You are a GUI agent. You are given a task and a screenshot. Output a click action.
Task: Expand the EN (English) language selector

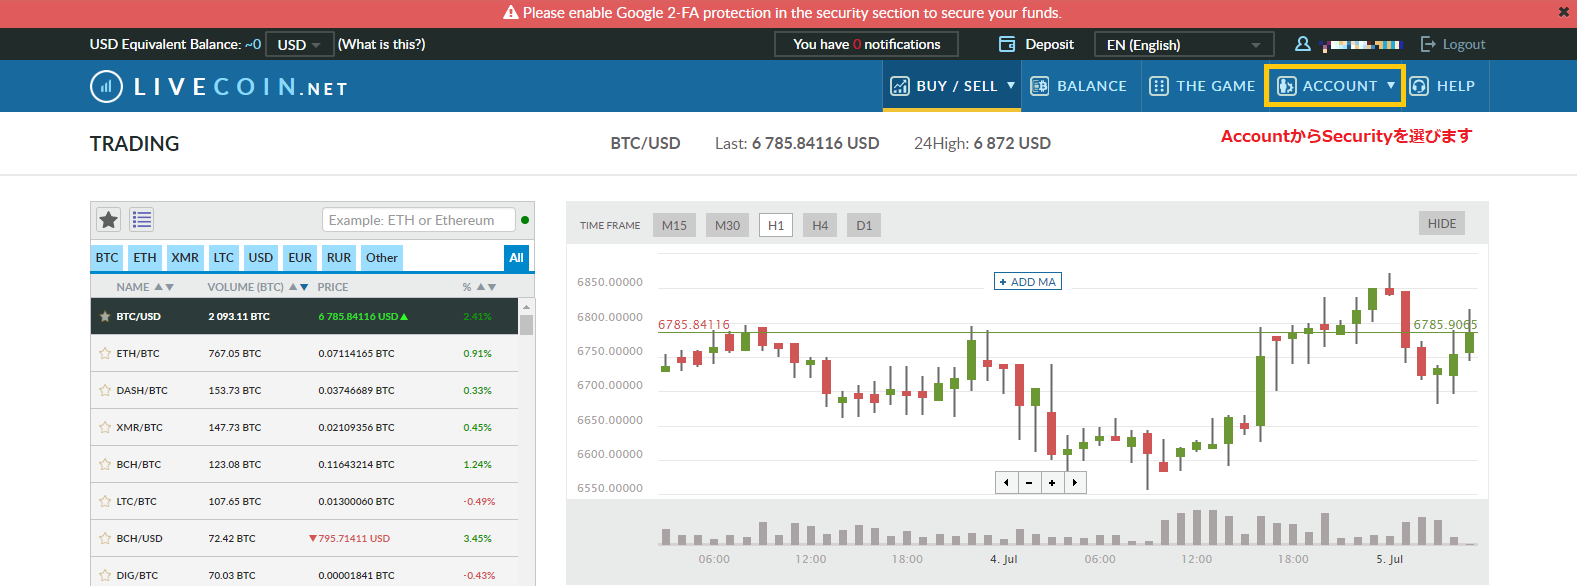[1184, 44]
